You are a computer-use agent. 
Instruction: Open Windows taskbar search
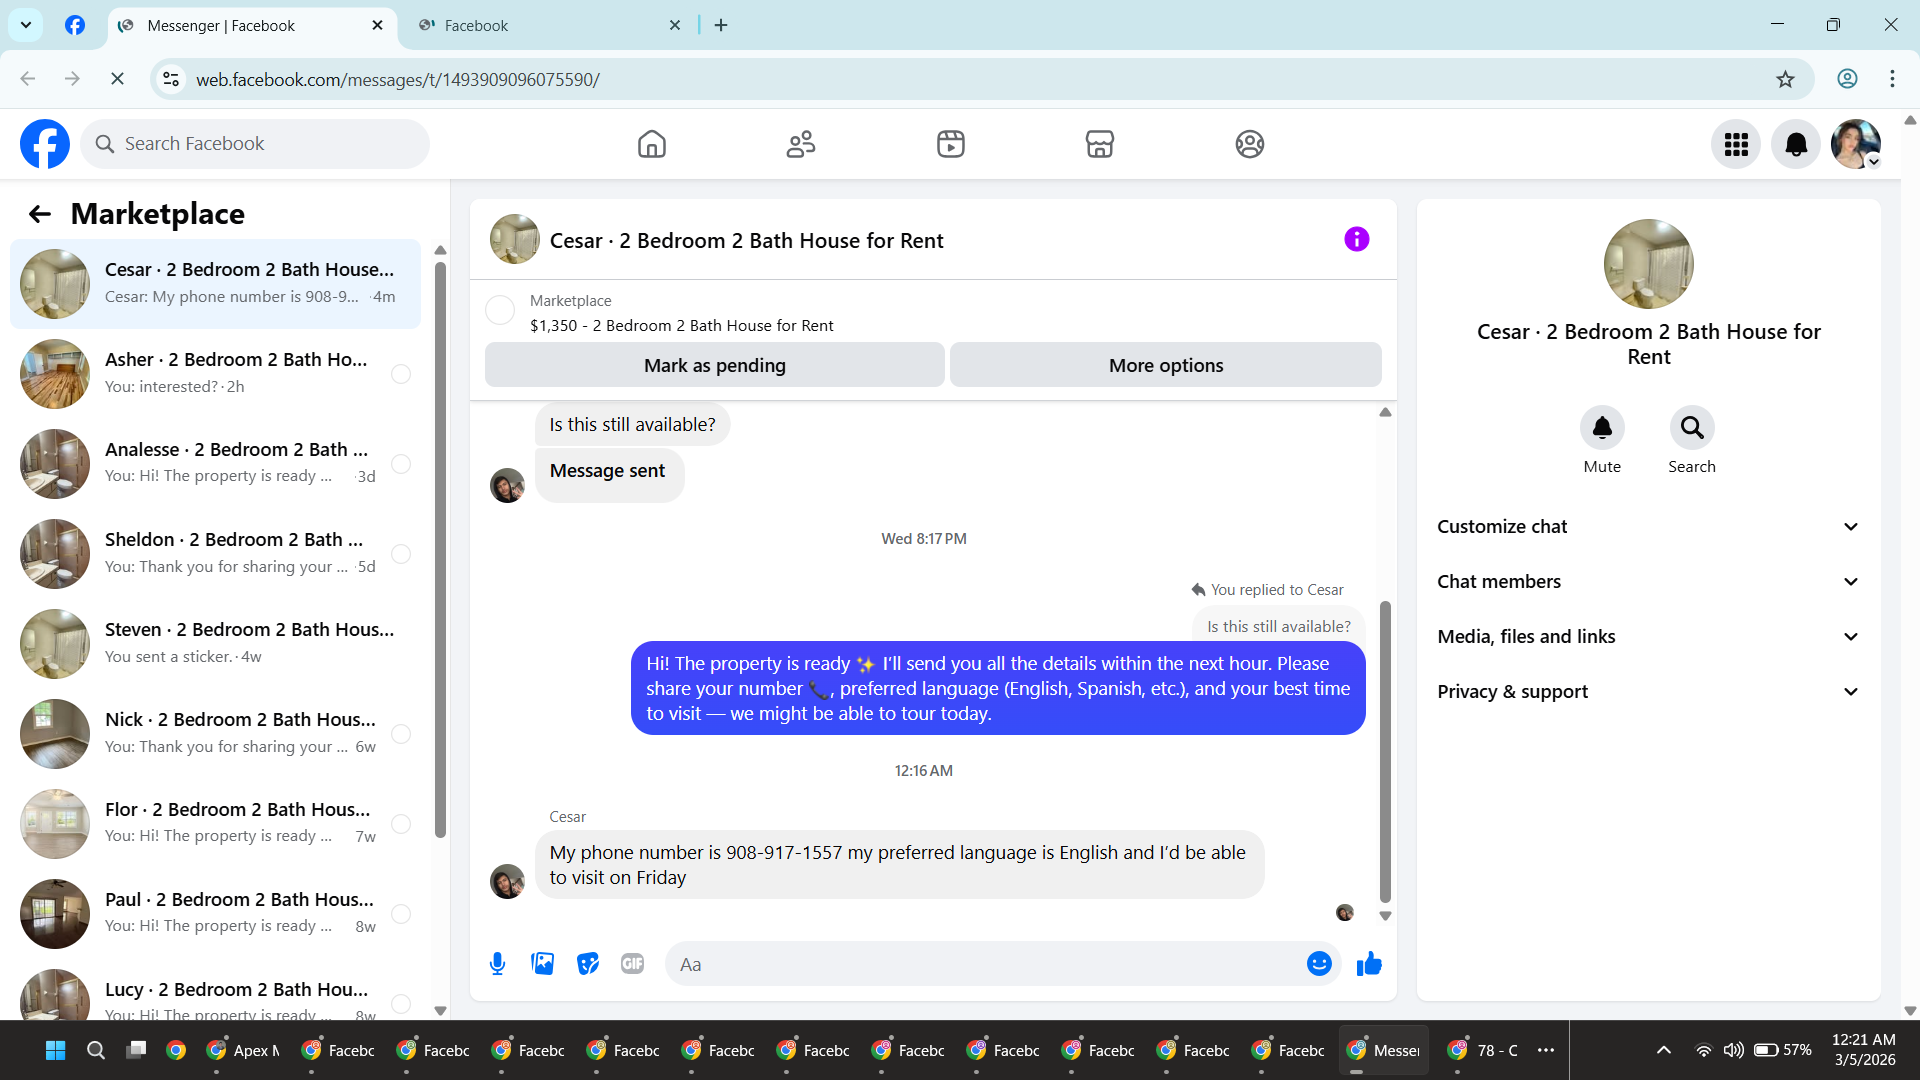(x=96, y=1050)
